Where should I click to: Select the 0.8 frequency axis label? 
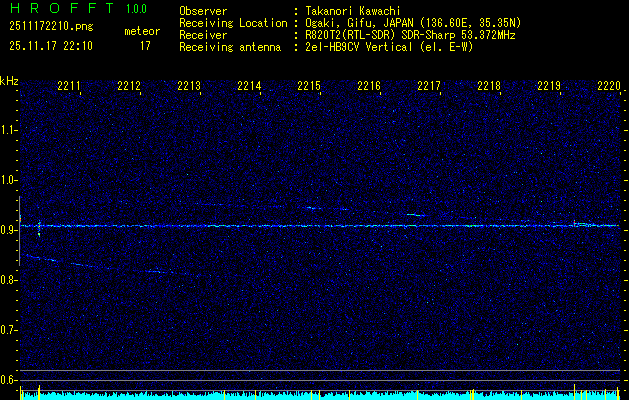click(9, 280)
